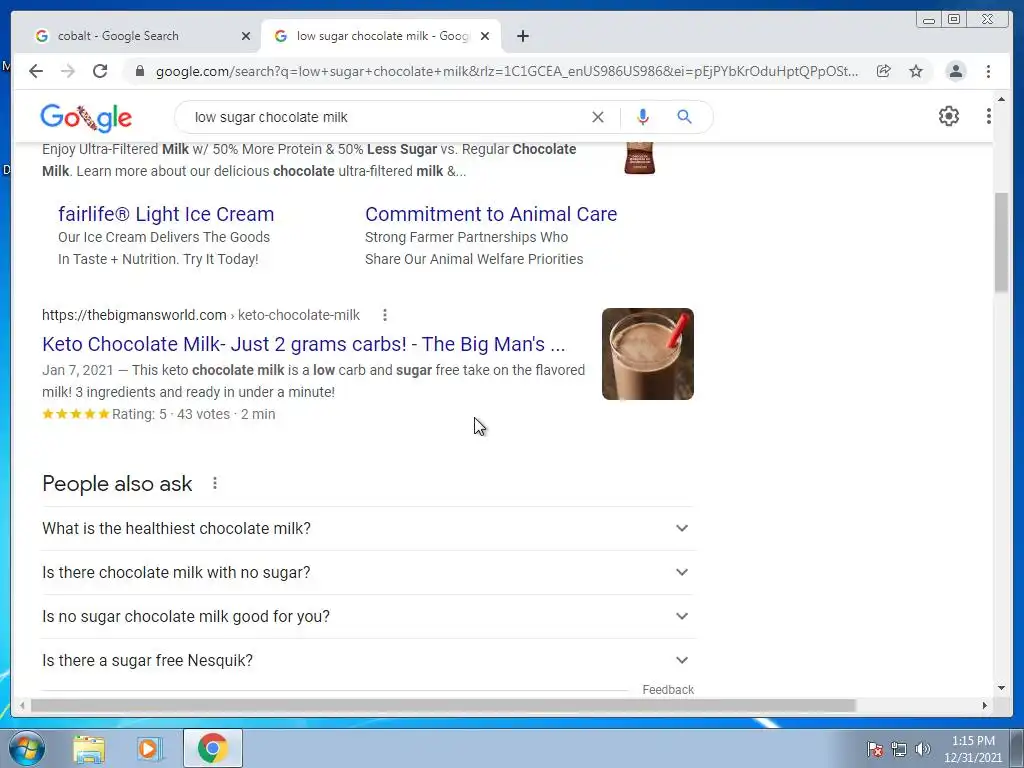Open the Commitment to Animal Care link
Image resolution: width=1024 pixels, height=768 pixels.
(490, 214)
